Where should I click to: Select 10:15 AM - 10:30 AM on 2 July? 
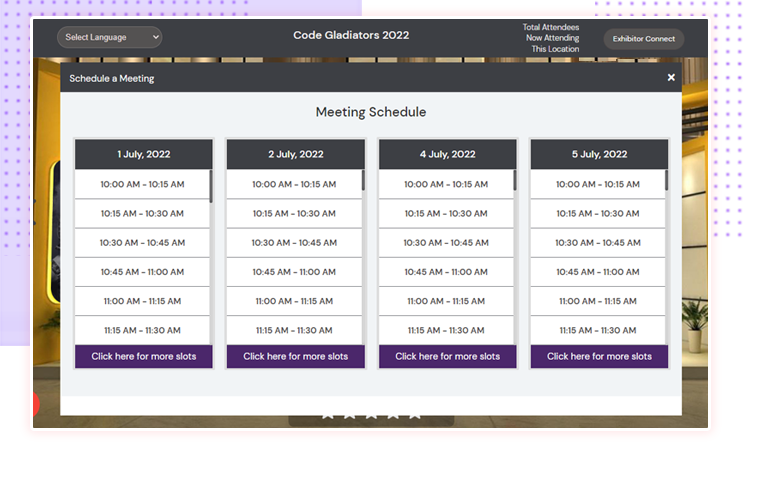click(x=294, y=213)
